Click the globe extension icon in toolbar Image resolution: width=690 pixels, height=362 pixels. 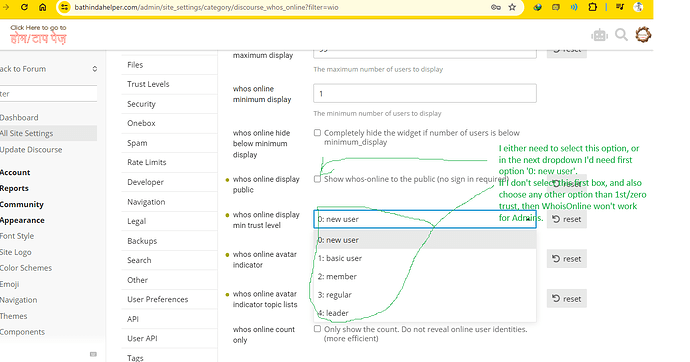[x=537, y=7]
